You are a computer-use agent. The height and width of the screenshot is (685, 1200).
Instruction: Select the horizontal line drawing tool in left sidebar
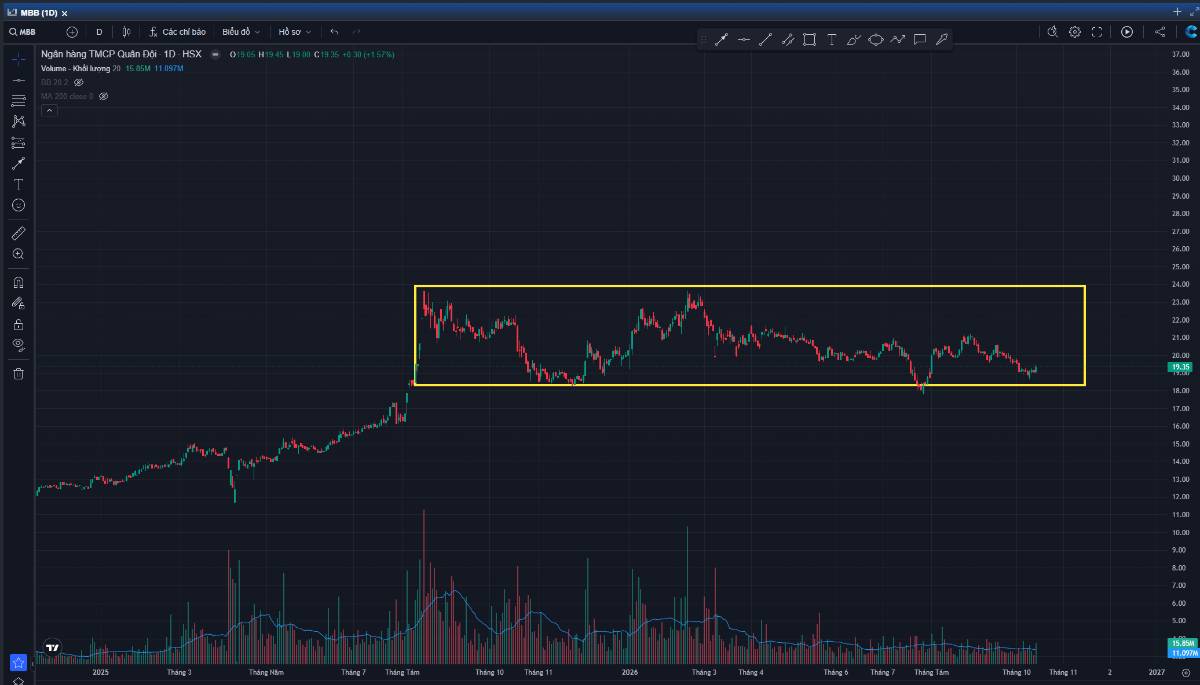coord(18,79)
